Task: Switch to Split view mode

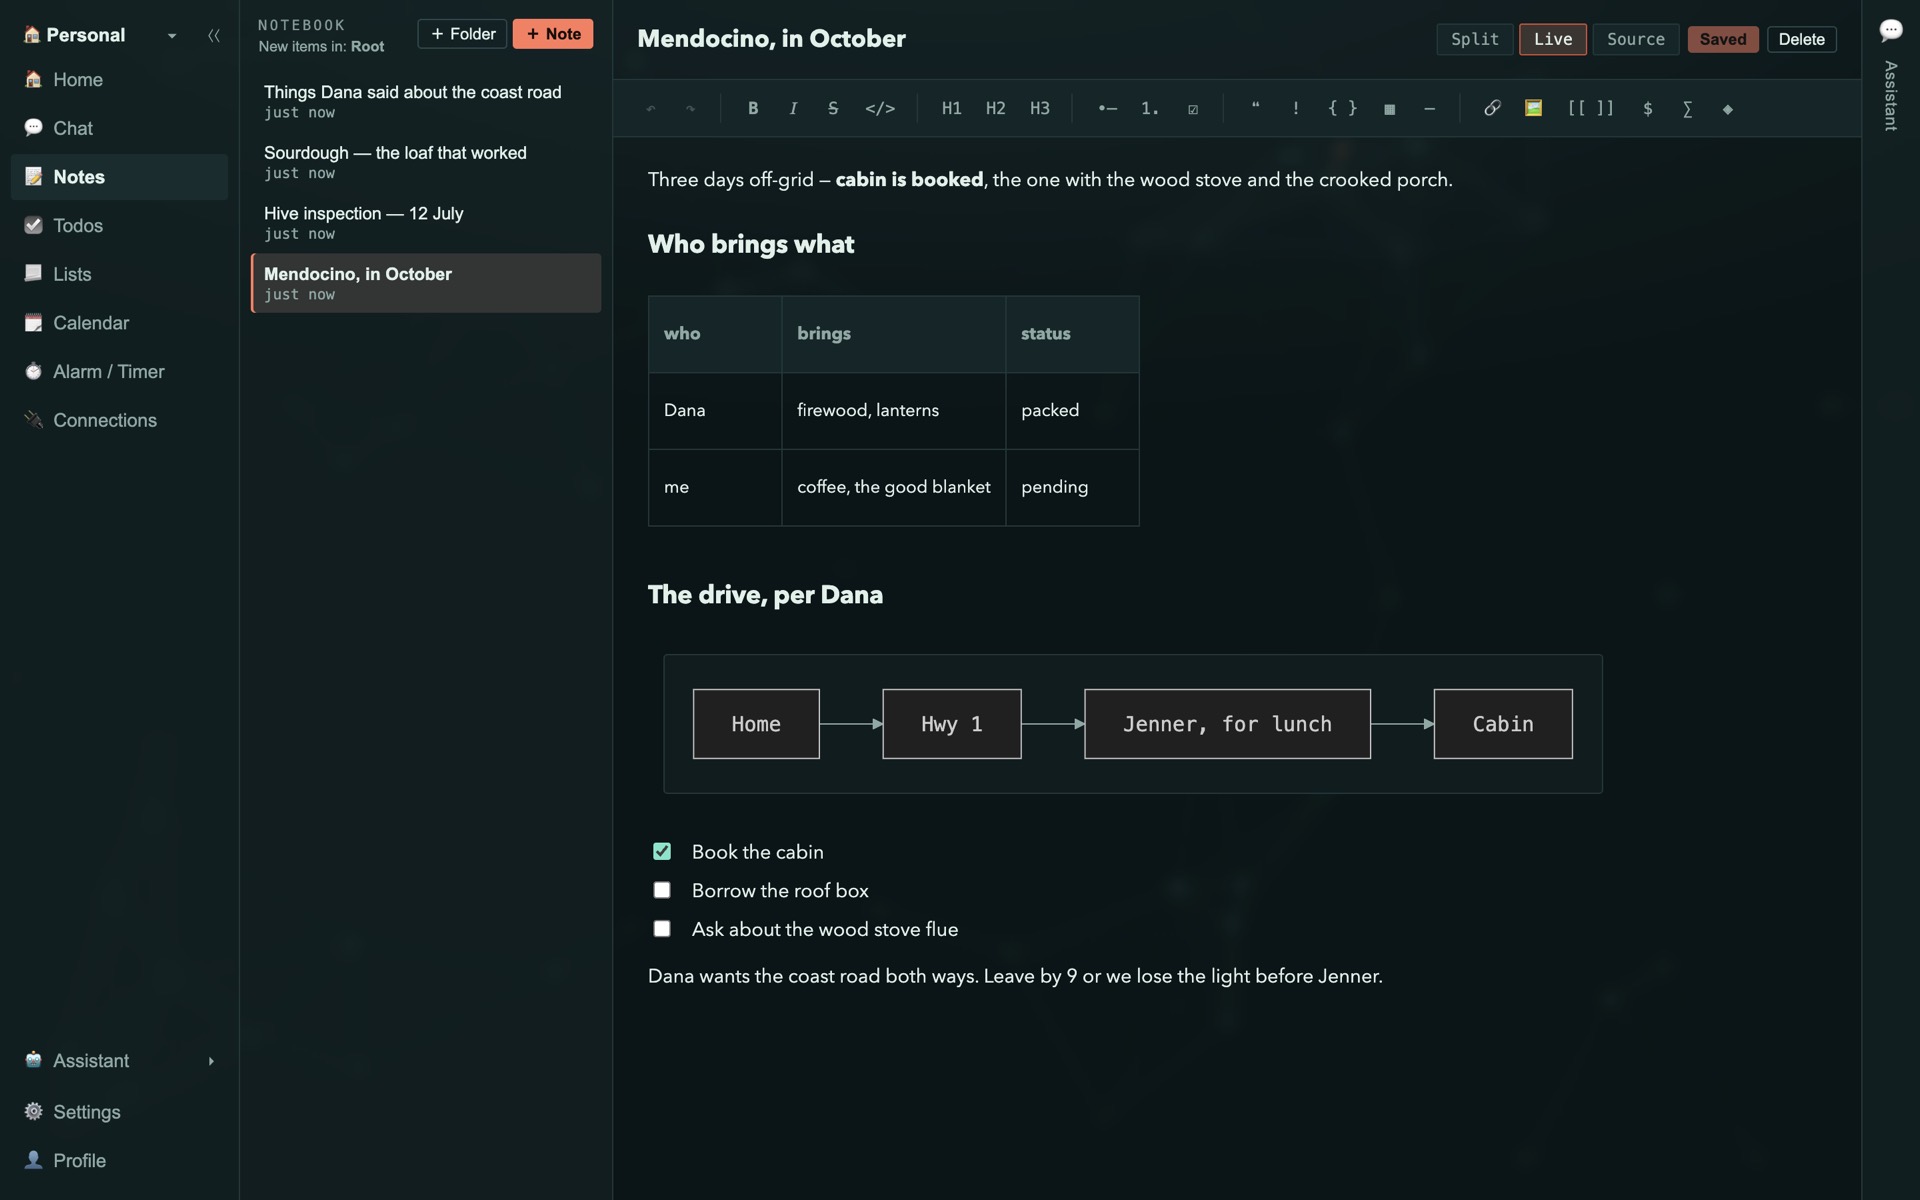Action: [1474, 39]
